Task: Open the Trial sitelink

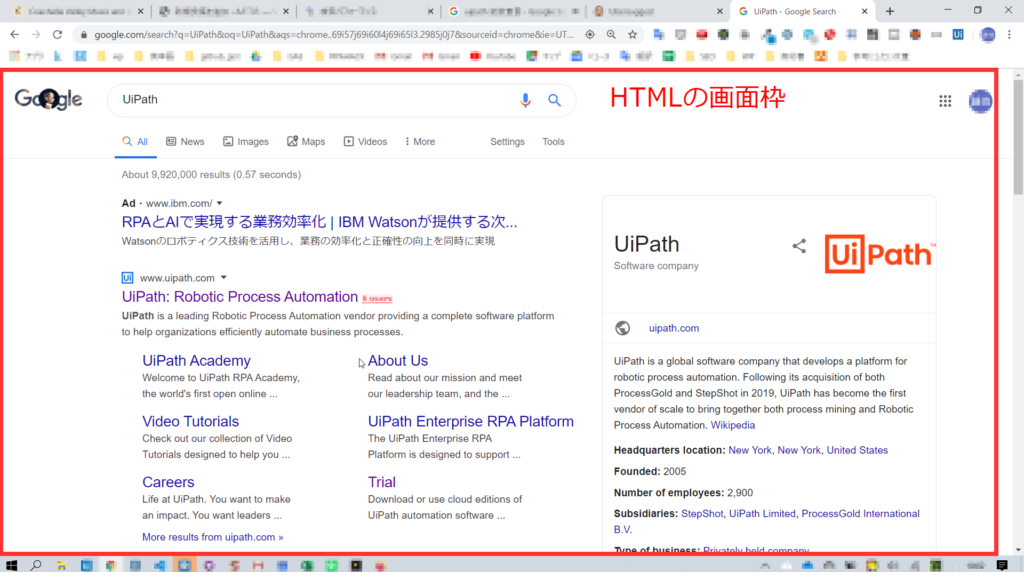Action: (381, 482)
